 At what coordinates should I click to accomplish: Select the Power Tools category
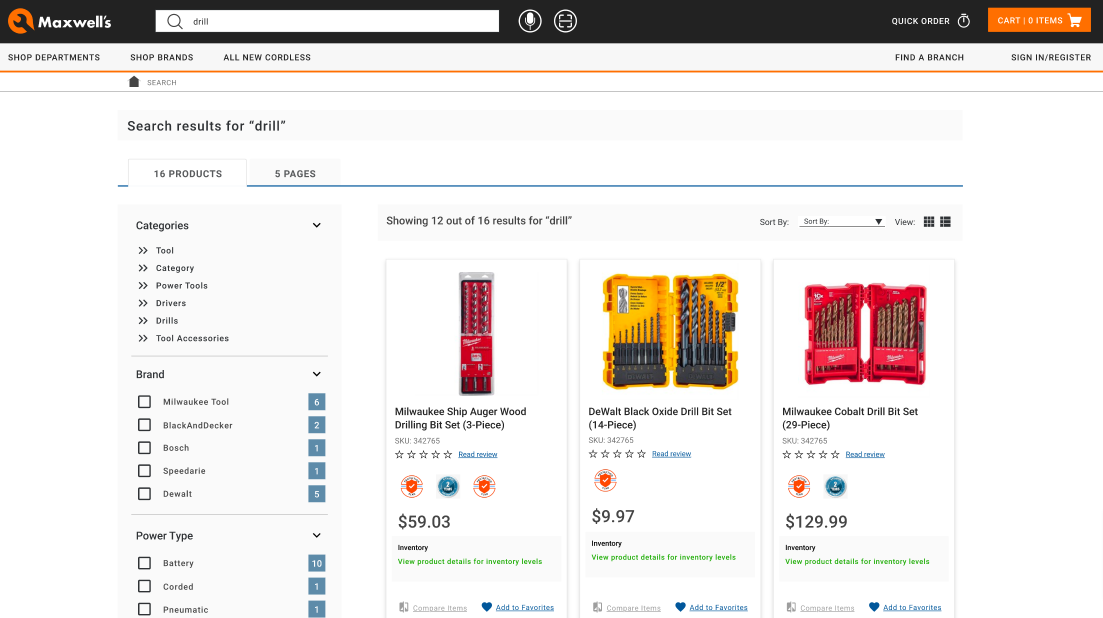click(x=181, y=285)
